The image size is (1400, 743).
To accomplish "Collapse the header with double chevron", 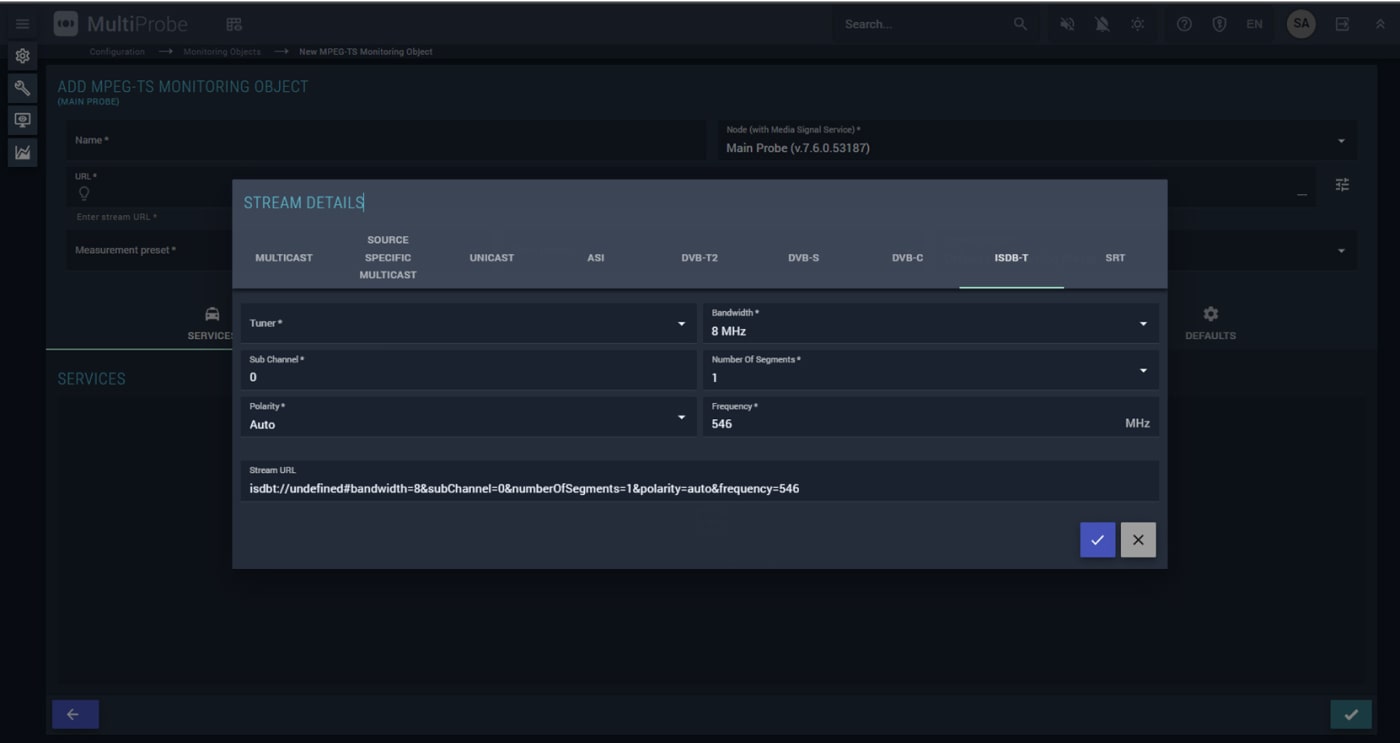I will click(x=1379, y=24).
